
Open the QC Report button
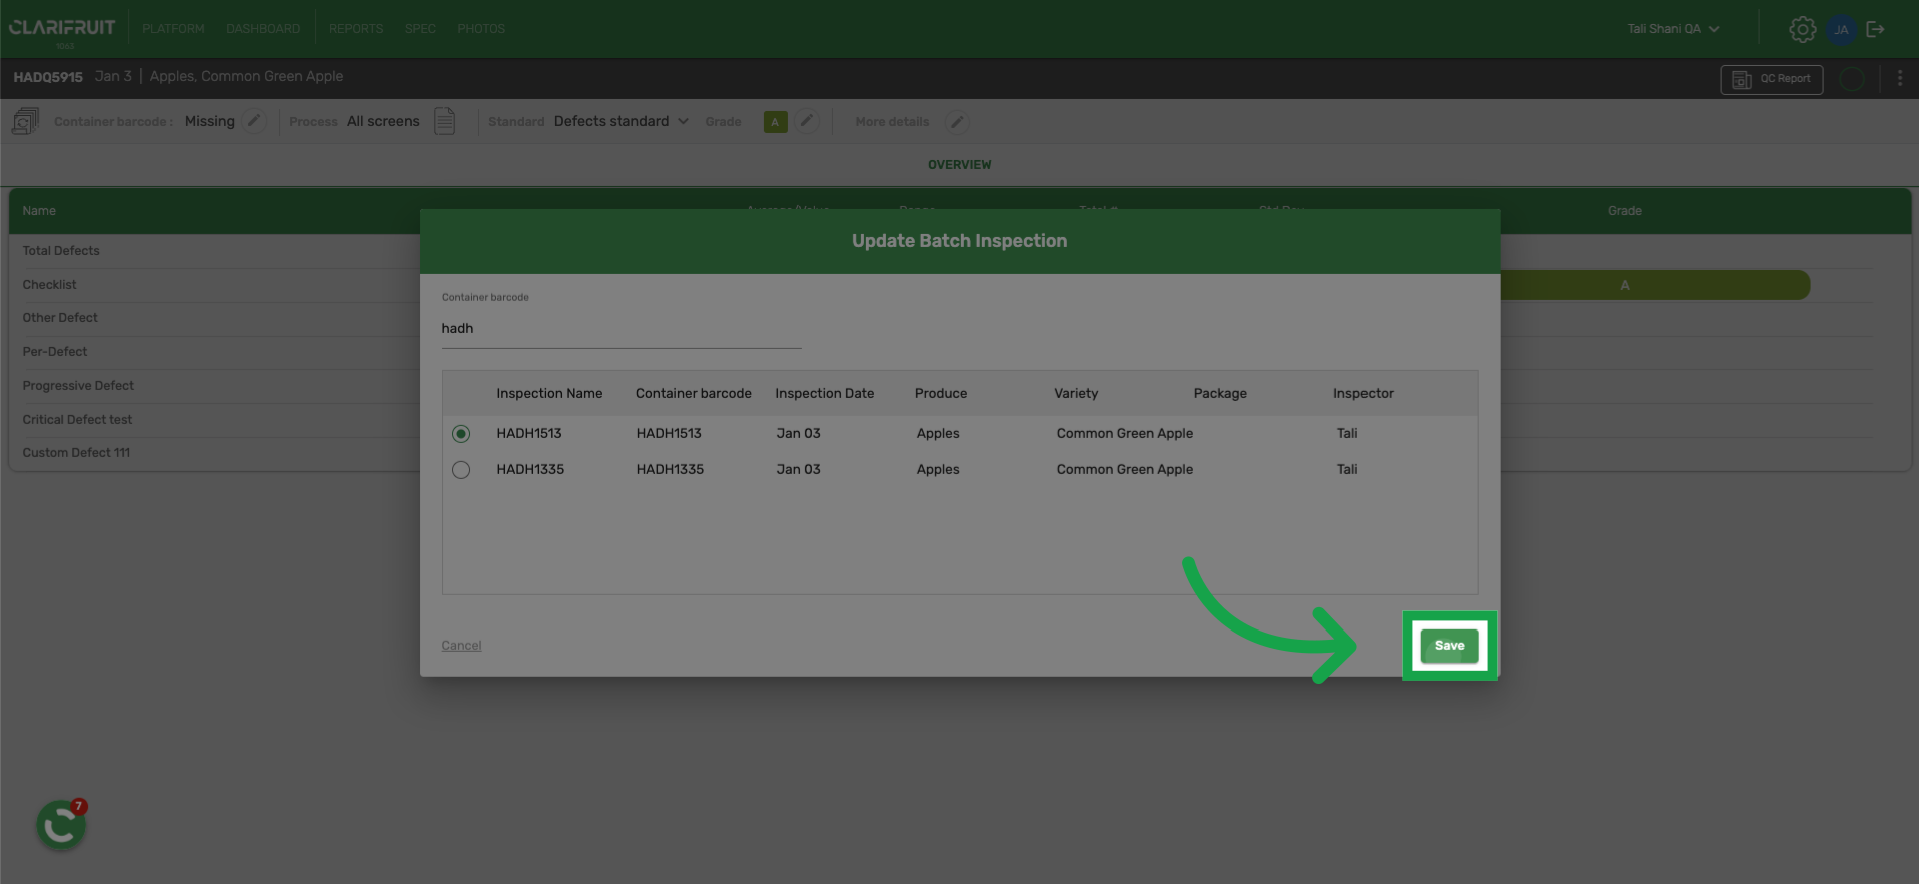click(1771, 79)
